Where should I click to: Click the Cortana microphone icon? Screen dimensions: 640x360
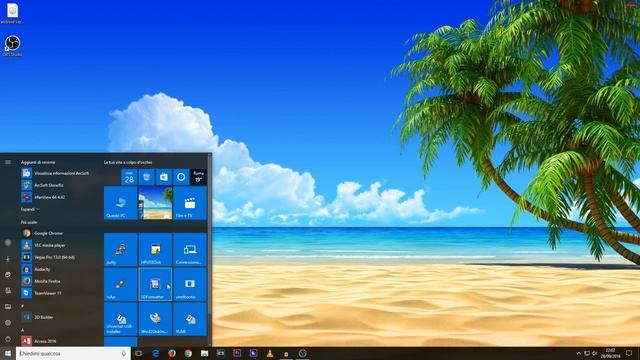[124, 353]
